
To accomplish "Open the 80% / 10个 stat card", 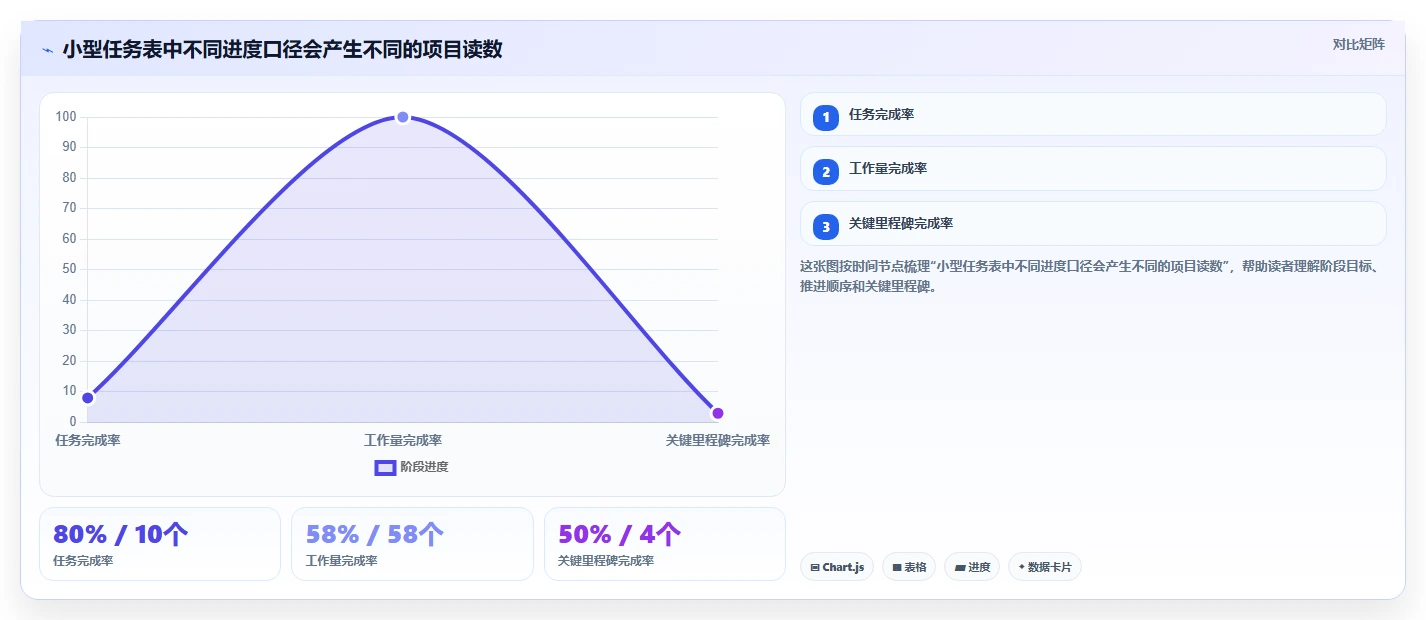I will pos(160,544).
